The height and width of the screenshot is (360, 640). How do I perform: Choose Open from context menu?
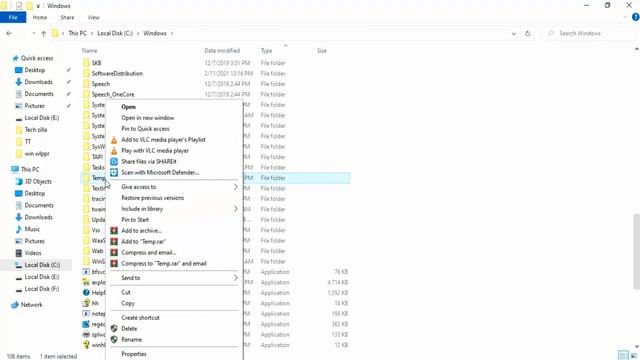(129, 107)
